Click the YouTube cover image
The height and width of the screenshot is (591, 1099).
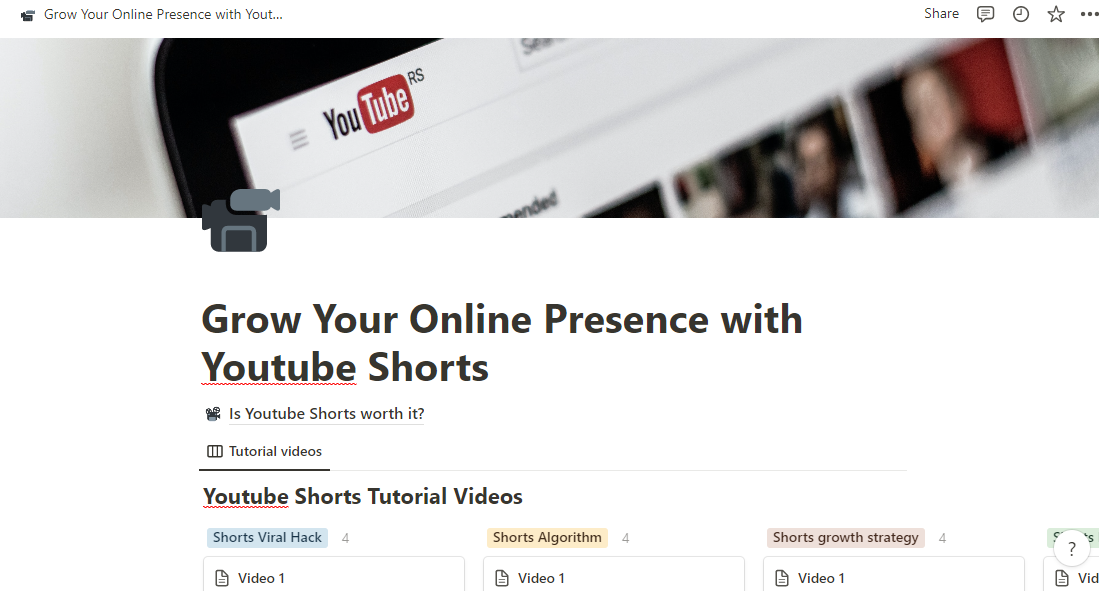[x=550, y=128]
